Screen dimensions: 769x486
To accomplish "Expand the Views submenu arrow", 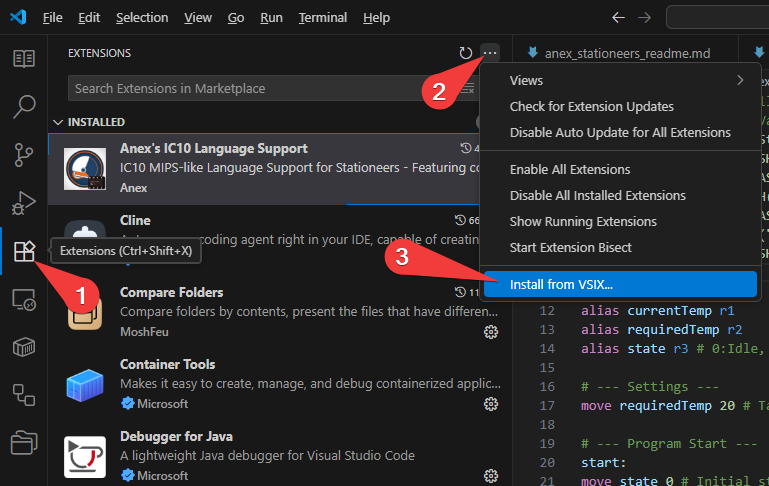I will pos(740,80).
